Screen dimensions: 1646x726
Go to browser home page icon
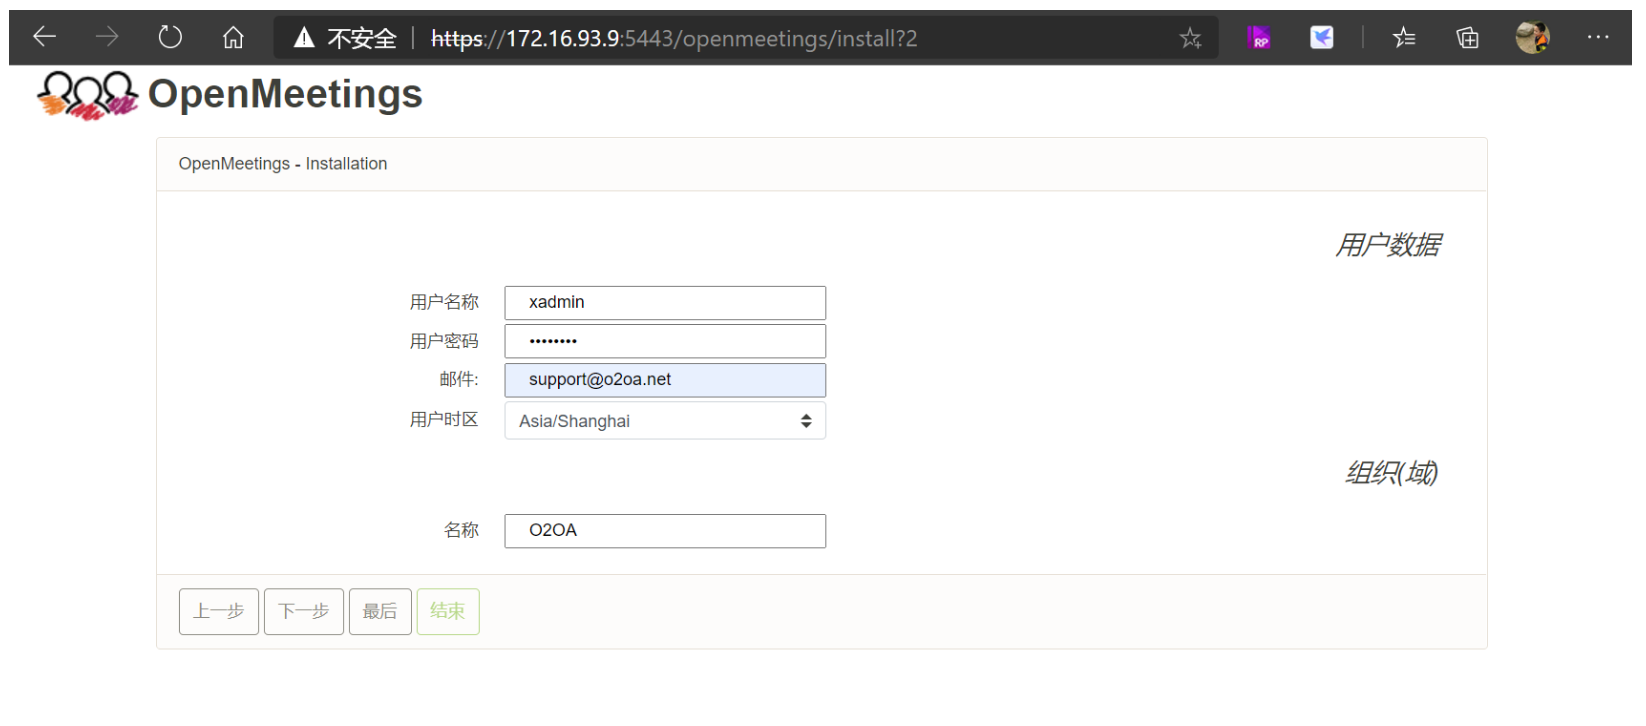click(x=233, y=38)
